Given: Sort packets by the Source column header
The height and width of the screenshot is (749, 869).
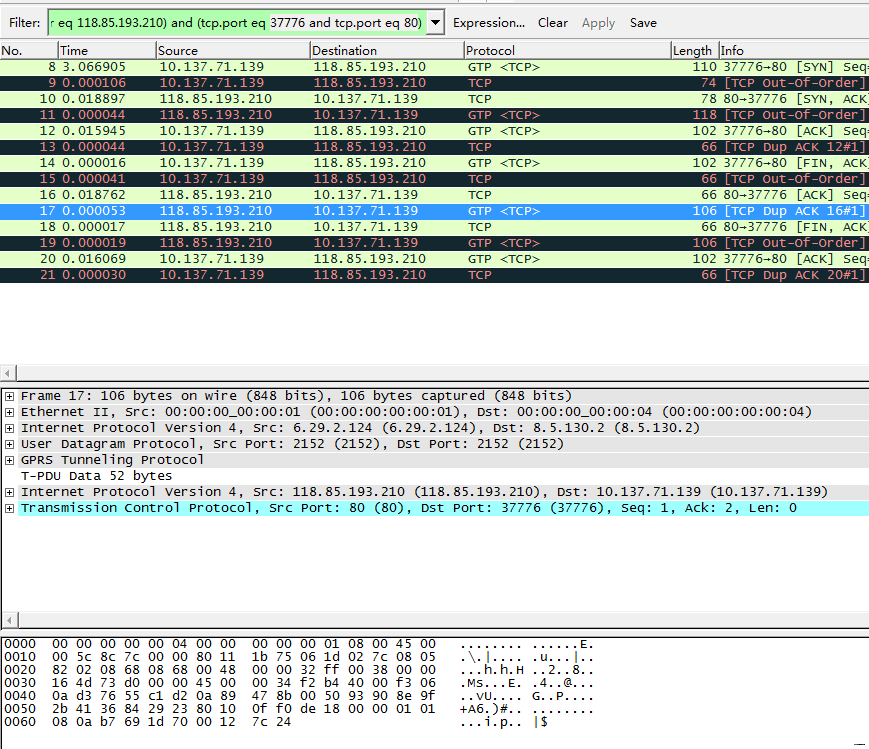Looking at the screenshot, I should coord(230,50).
